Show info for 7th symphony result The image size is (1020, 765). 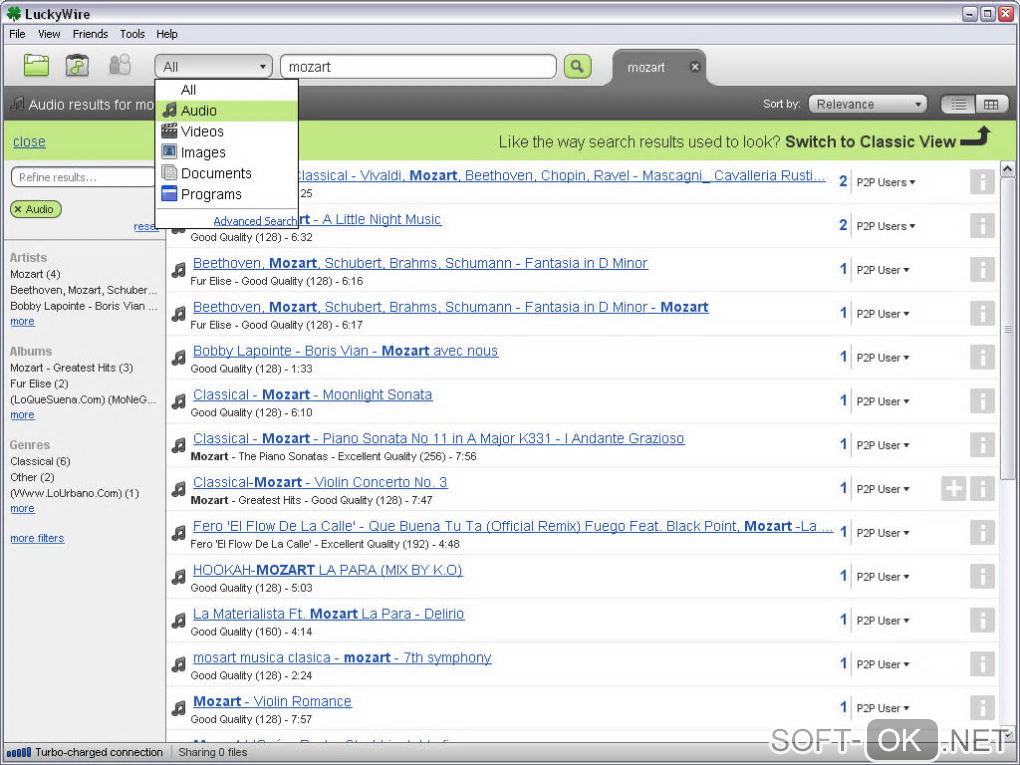pos(982,664)
